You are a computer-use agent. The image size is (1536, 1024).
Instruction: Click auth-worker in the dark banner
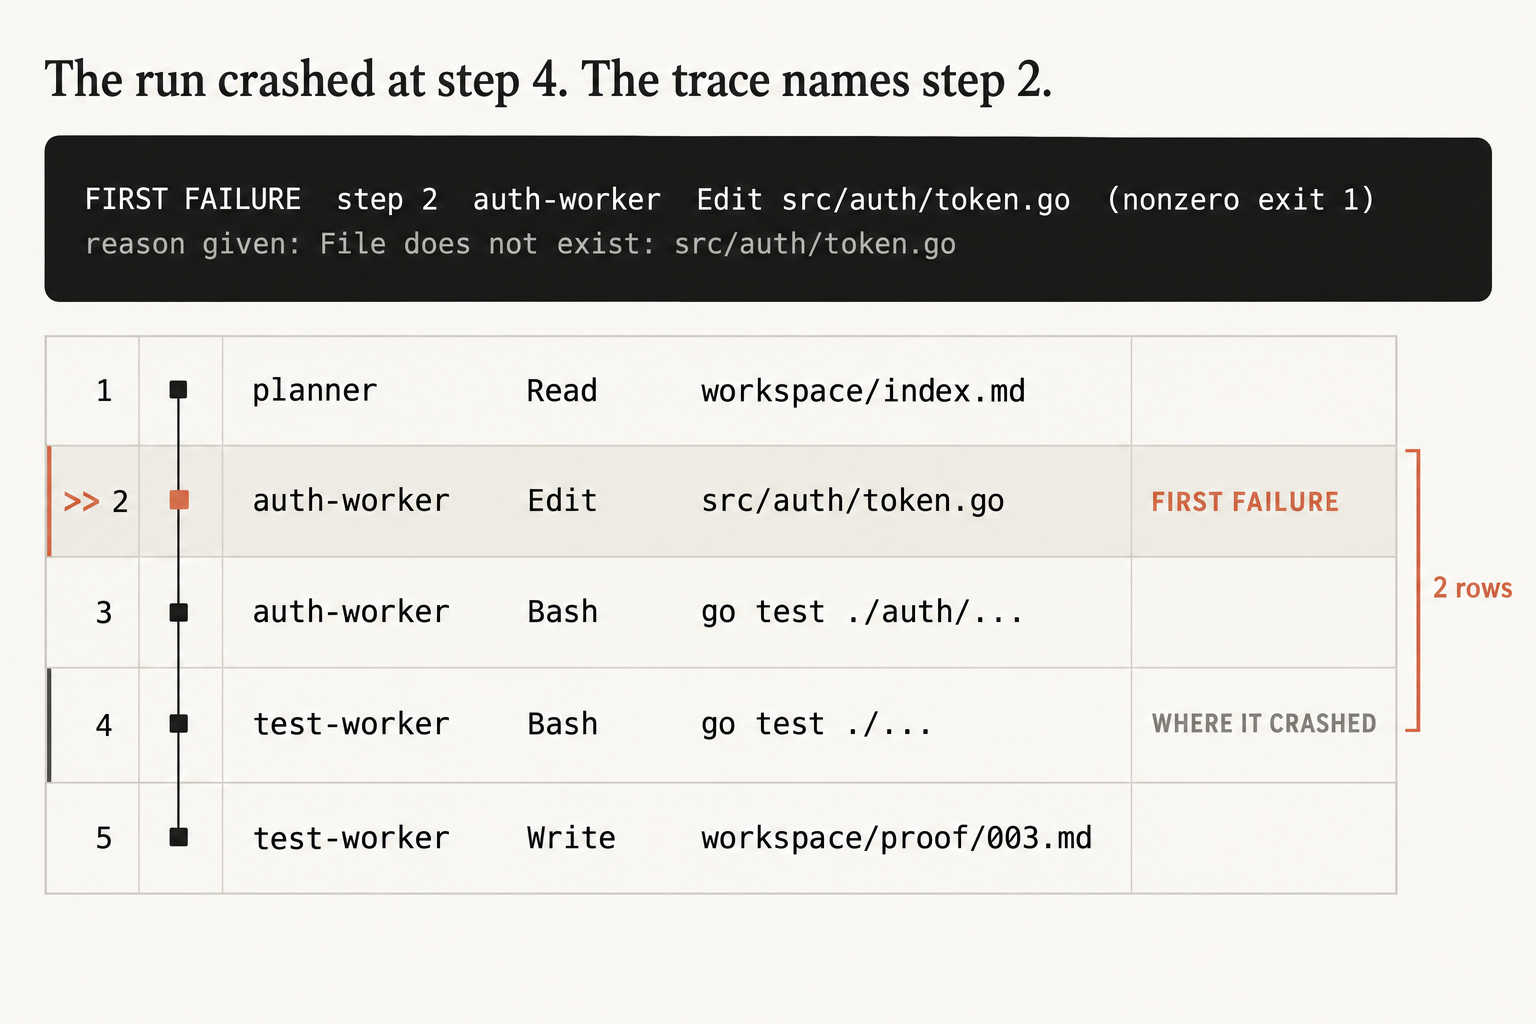point(567,200)
